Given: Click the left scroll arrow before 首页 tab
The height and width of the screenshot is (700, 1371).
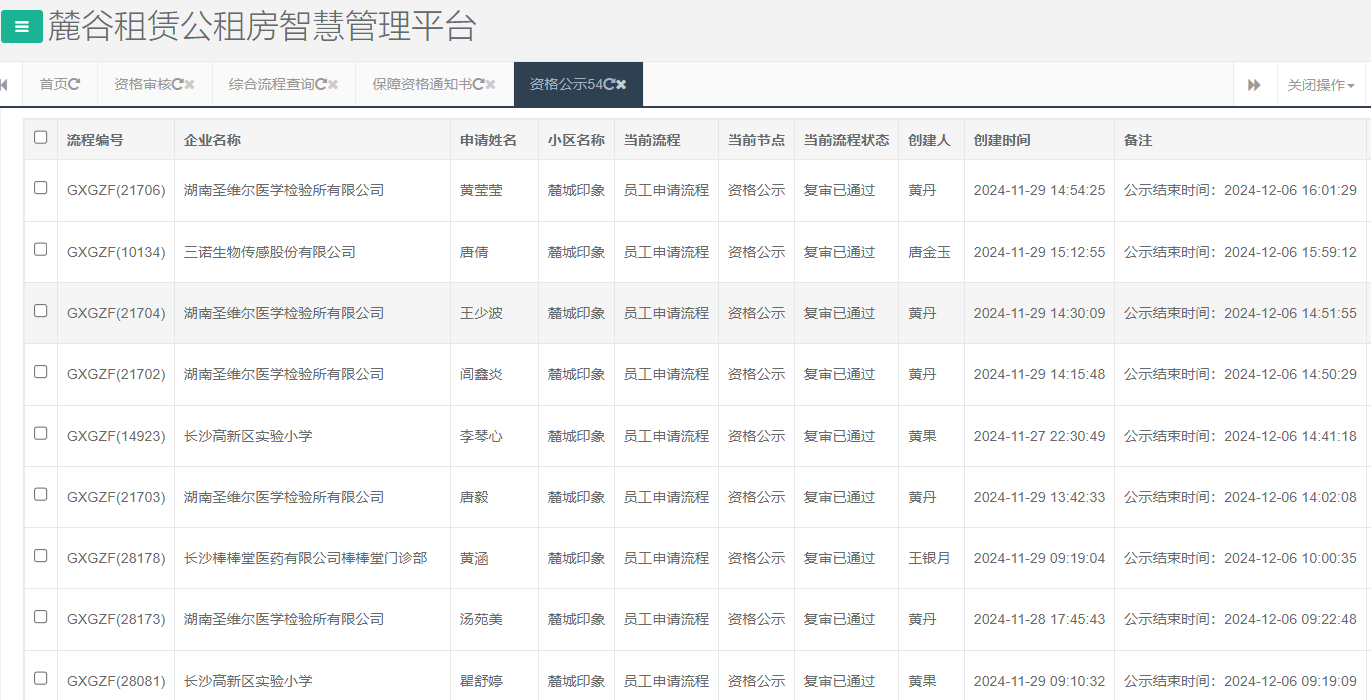Looking at the screenshot, I should (6, 83).
